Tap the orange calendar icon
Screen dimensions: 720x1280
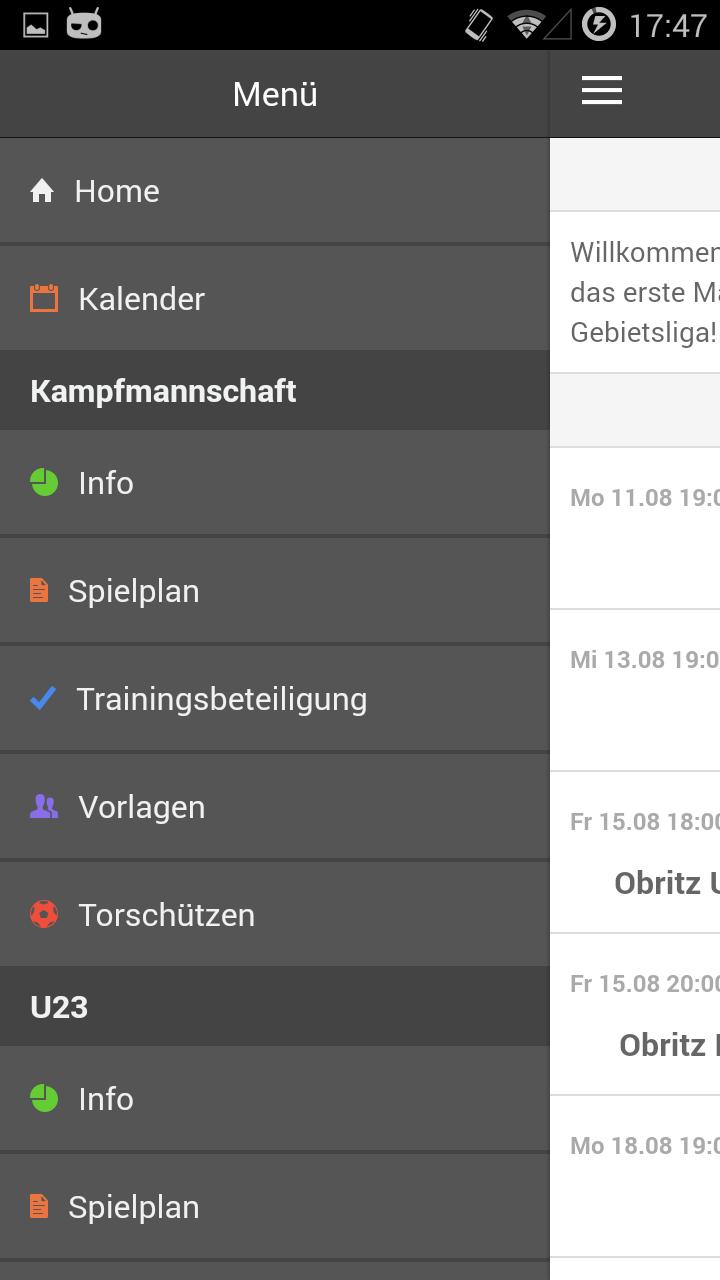coord(44,299)
